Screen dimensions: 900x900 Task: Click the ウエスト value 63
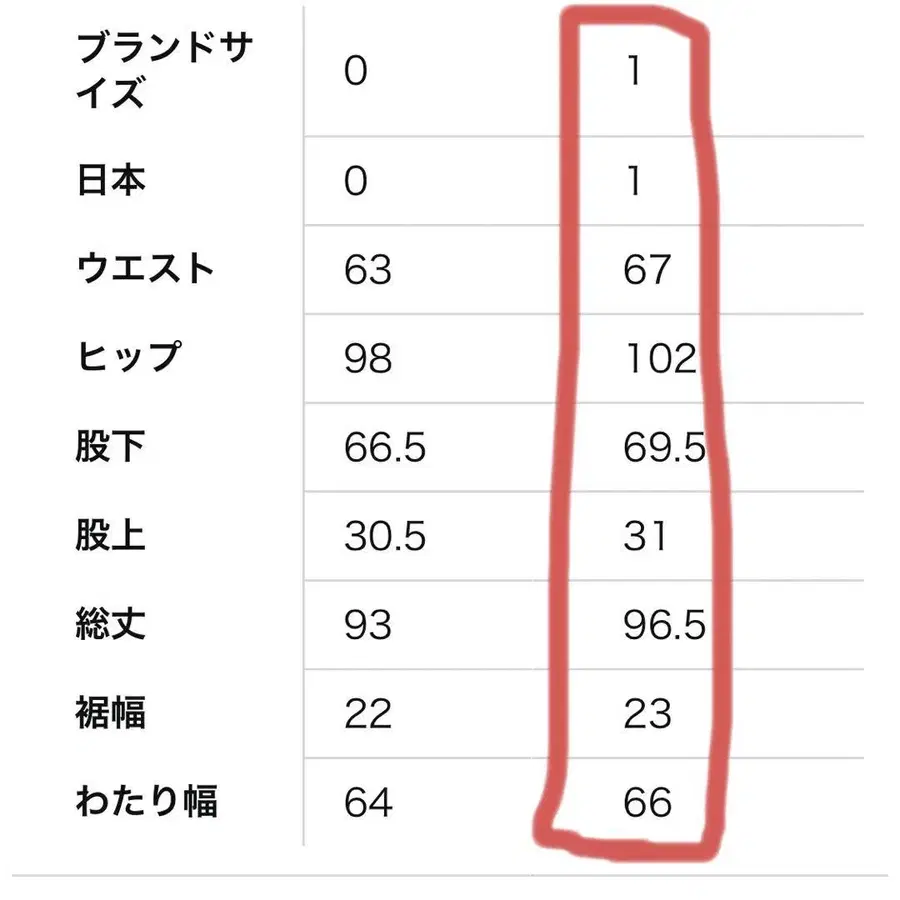point(367,270)
